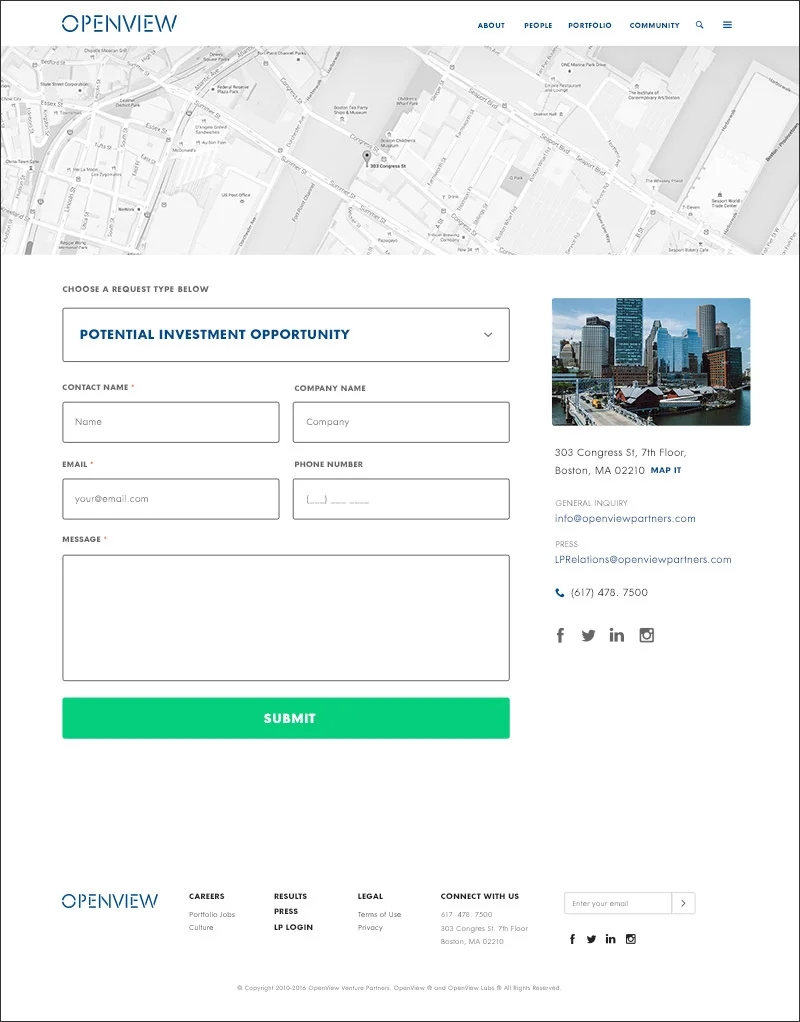Open Instagram icon beside the contact details
This screenshot has width=800, height=1022.
tap(646, 635)
